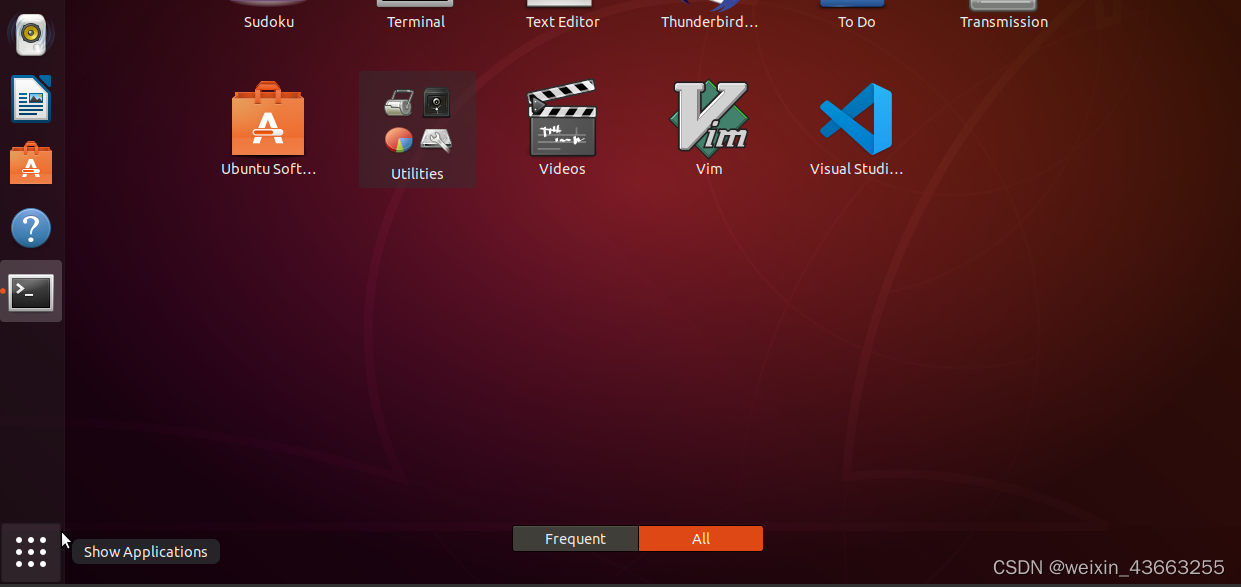The height and width of the screenshot is (587, 1241).
Task: Launch the Videos application
Action: pyautogui.click(x=562, y=129)
